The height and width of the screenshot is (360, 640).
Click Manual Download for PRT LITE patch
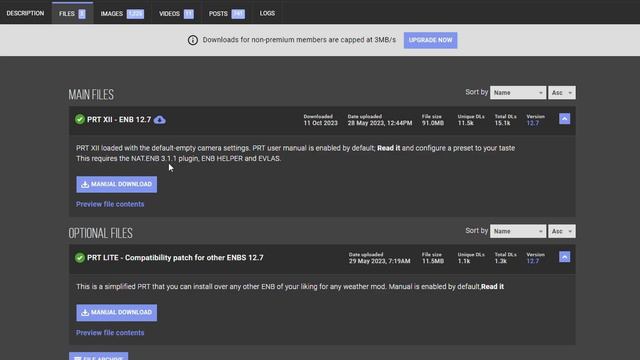(116, 312)
